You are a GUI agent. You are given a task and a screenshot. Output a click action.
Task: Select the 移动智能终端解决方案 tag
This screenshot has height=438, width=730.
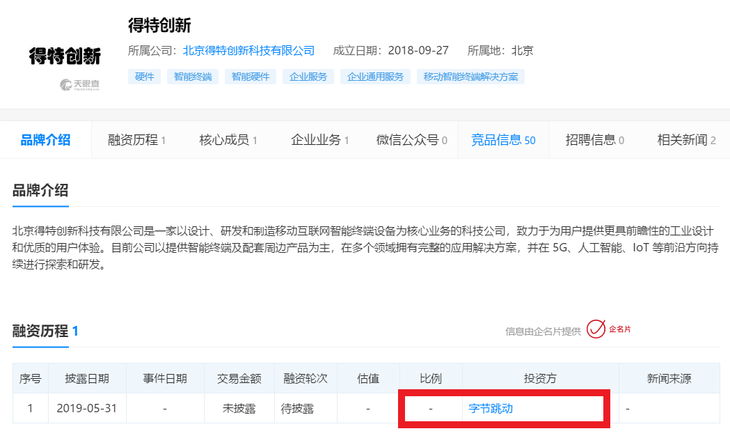471,76
